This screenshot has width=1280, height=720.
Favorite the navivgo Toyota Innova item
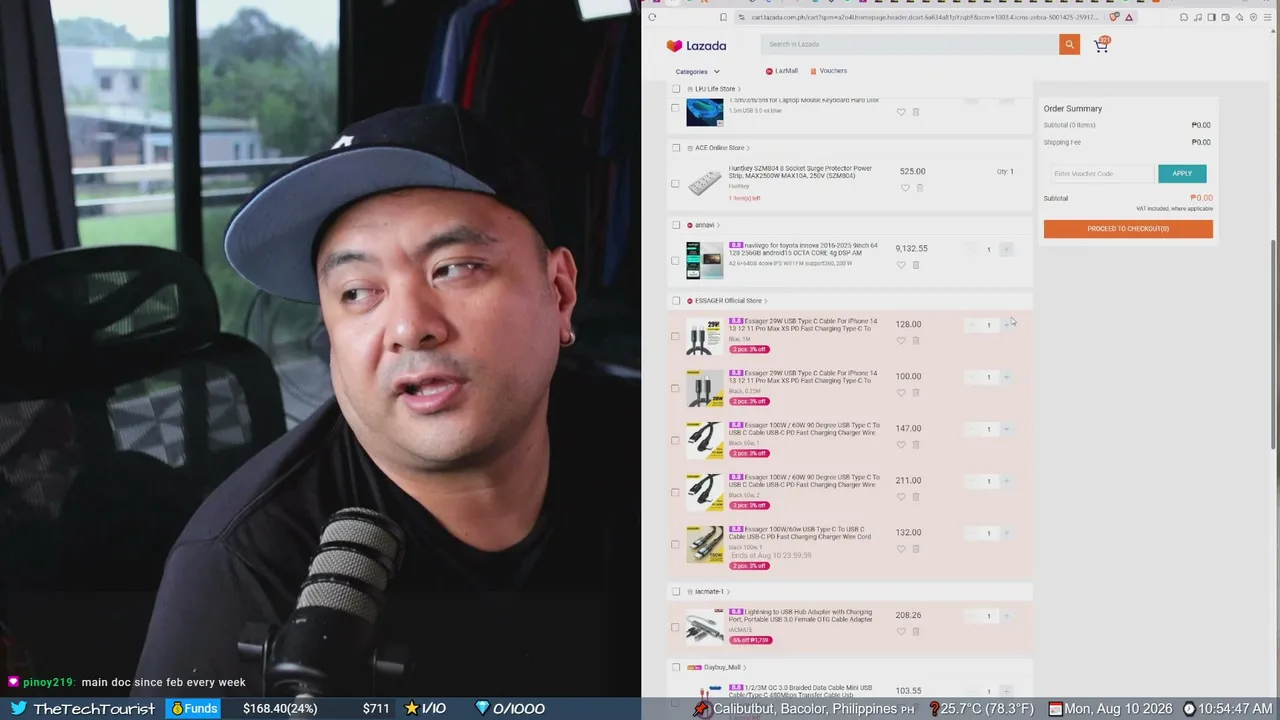click(901, 265)
